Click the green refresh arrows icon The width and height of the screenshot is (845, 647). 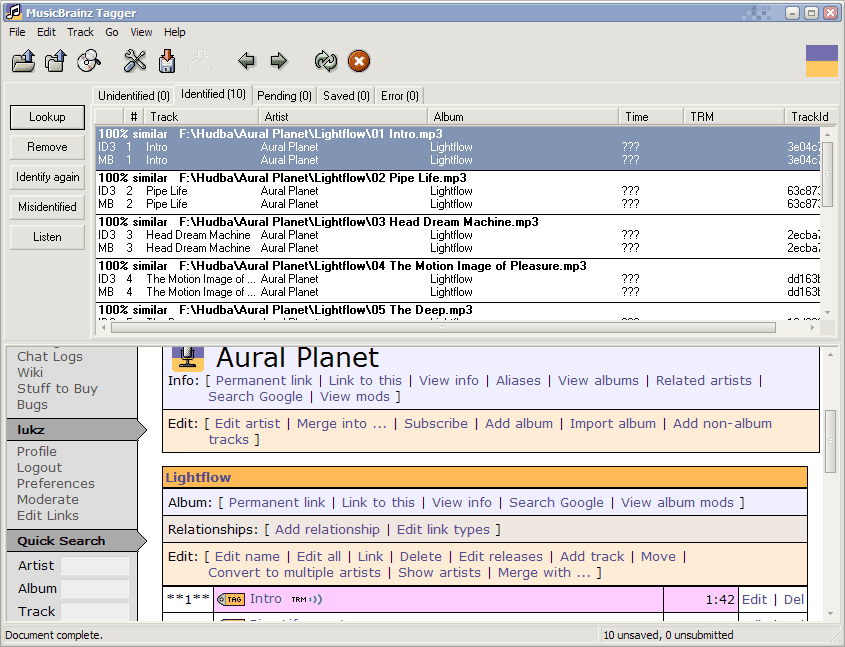coord(326,61)
